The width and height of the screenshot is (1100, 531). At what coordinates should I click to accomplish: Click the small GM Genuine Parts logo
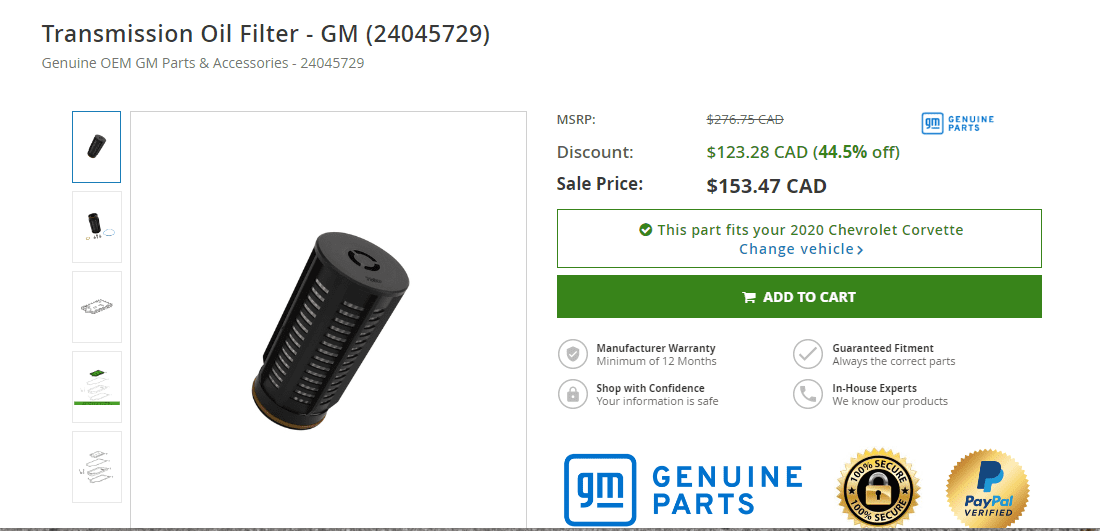point(957,124)
